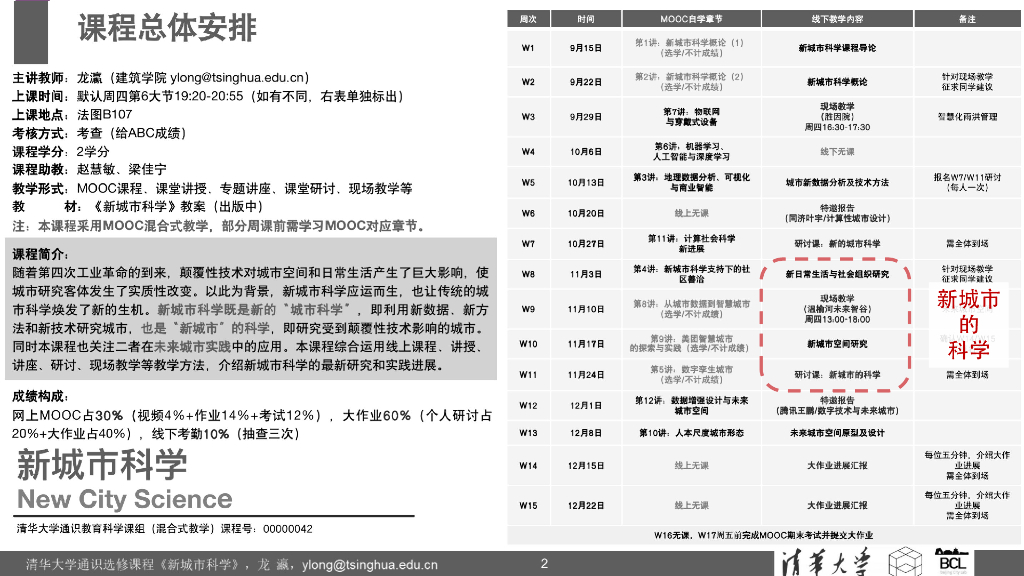The height and width of the screenshot is (576, 1024).
Task: Click the grey note about MOOC混合式教学
Action: click(221, 226)
